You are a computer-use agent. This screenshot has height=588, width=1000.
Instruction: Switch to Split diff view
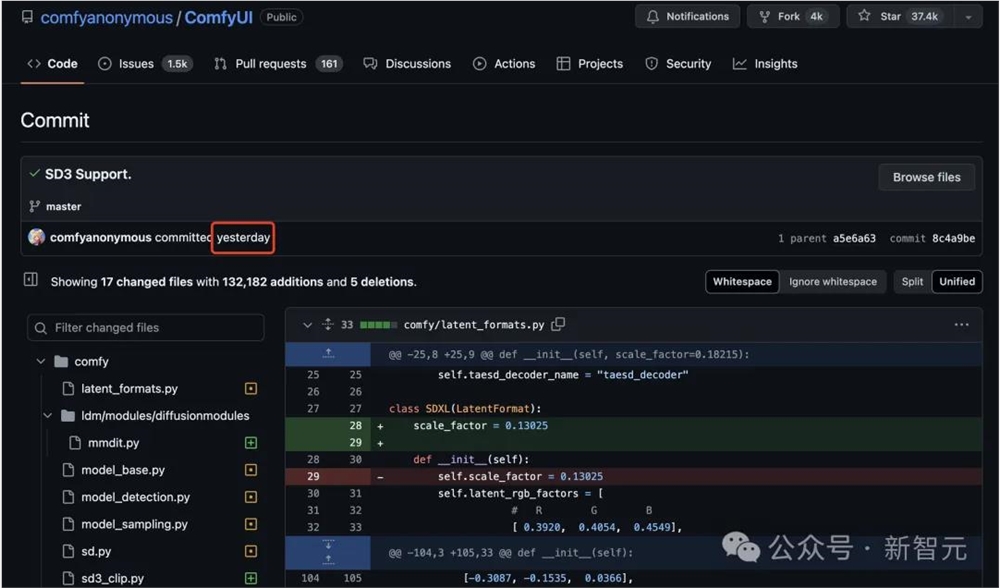pyautogui.click(x=912, y=281)
